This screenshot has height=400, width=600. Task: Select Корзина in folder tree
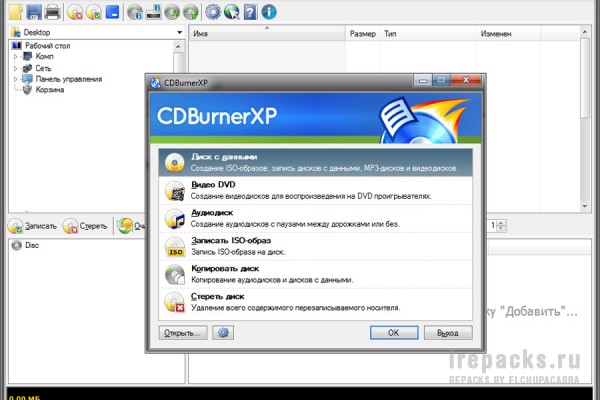click(49, 90)
